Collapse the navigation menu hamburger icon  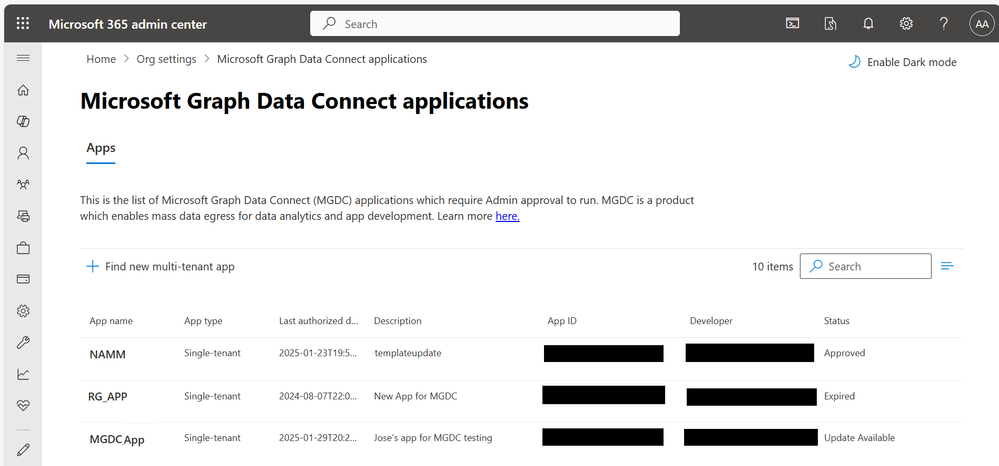click(x=23, y=58)
